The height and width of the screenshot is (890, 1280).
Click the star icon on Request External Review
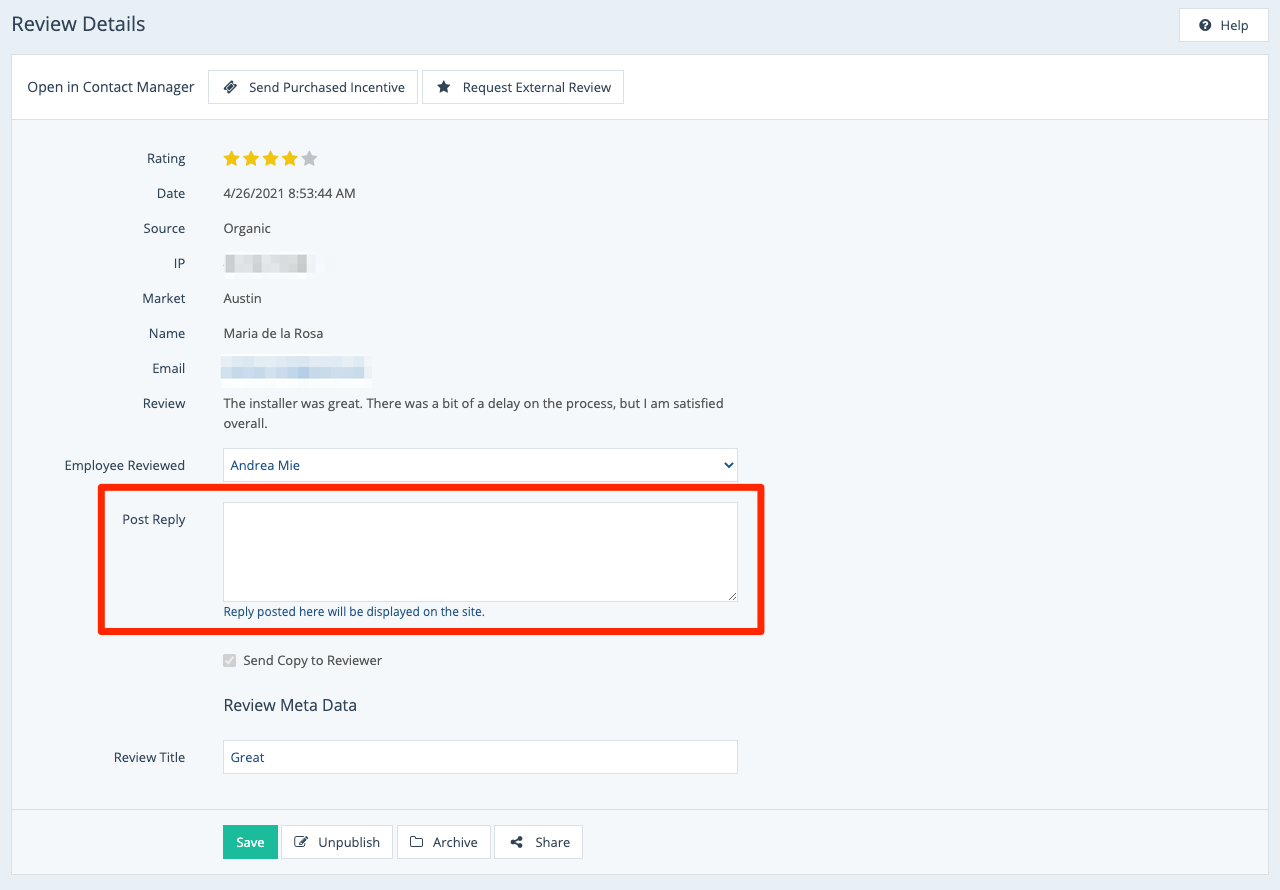[x=444, y=87]
